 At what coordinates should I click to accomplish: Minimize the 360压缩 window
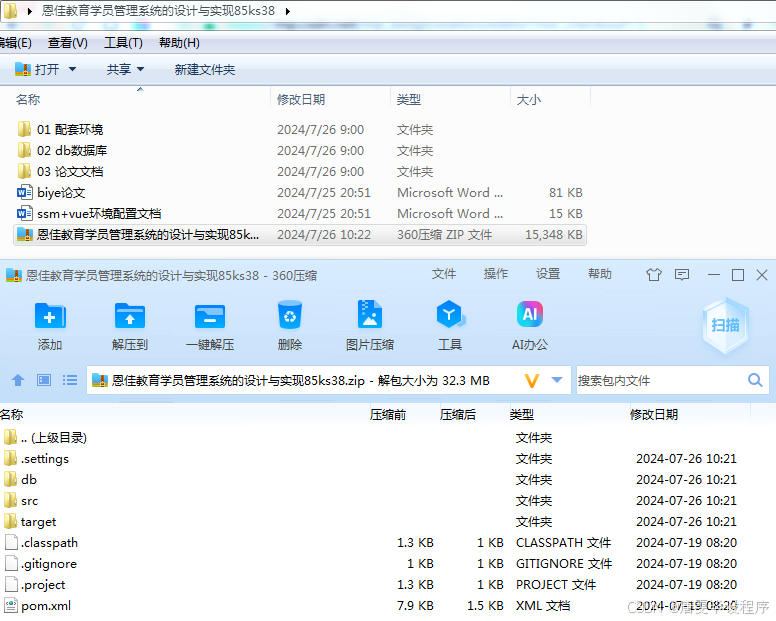pyautogui.click(x=714, y=275)
